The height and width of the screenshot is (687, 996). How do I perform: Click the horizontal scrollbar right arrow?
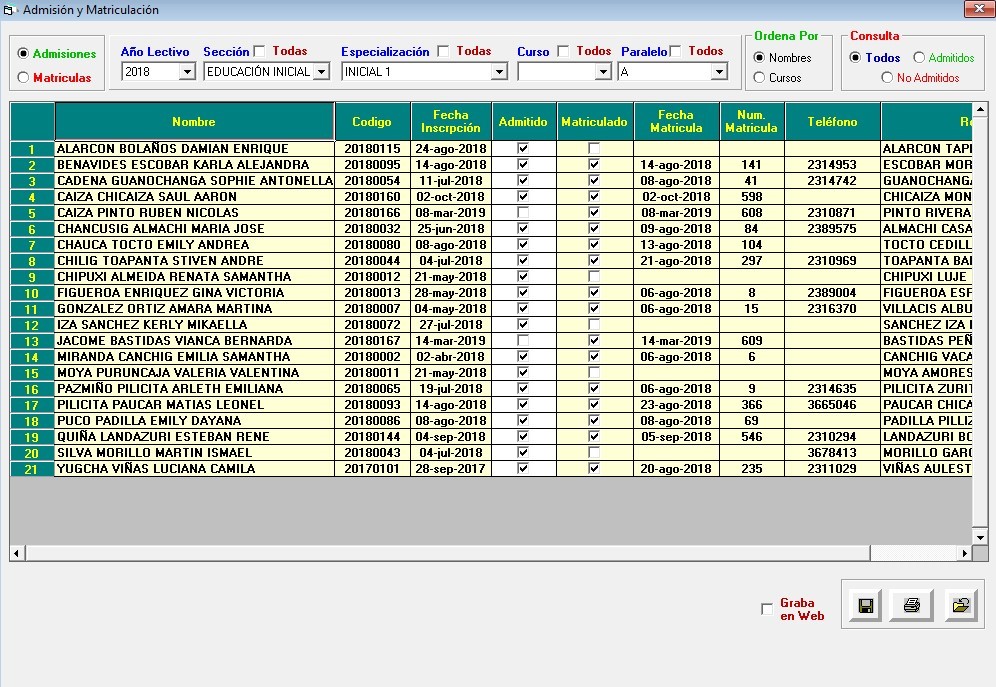(965, 553)
